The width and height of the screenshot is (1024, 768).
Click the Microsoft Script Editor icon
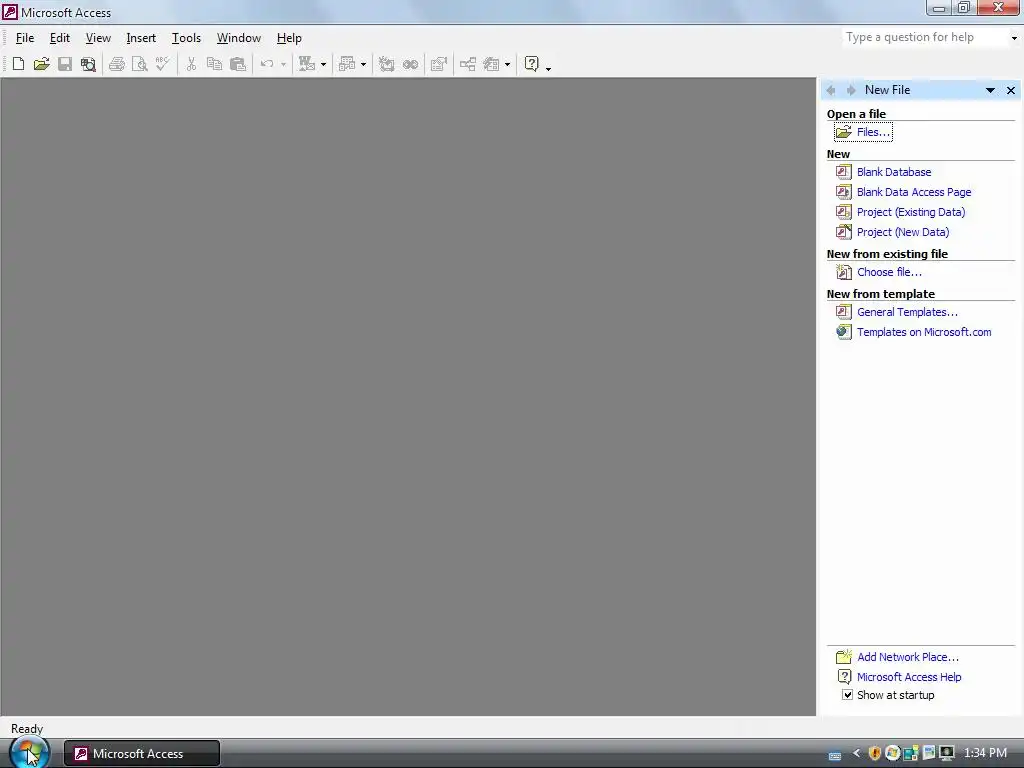click(410, 64)
